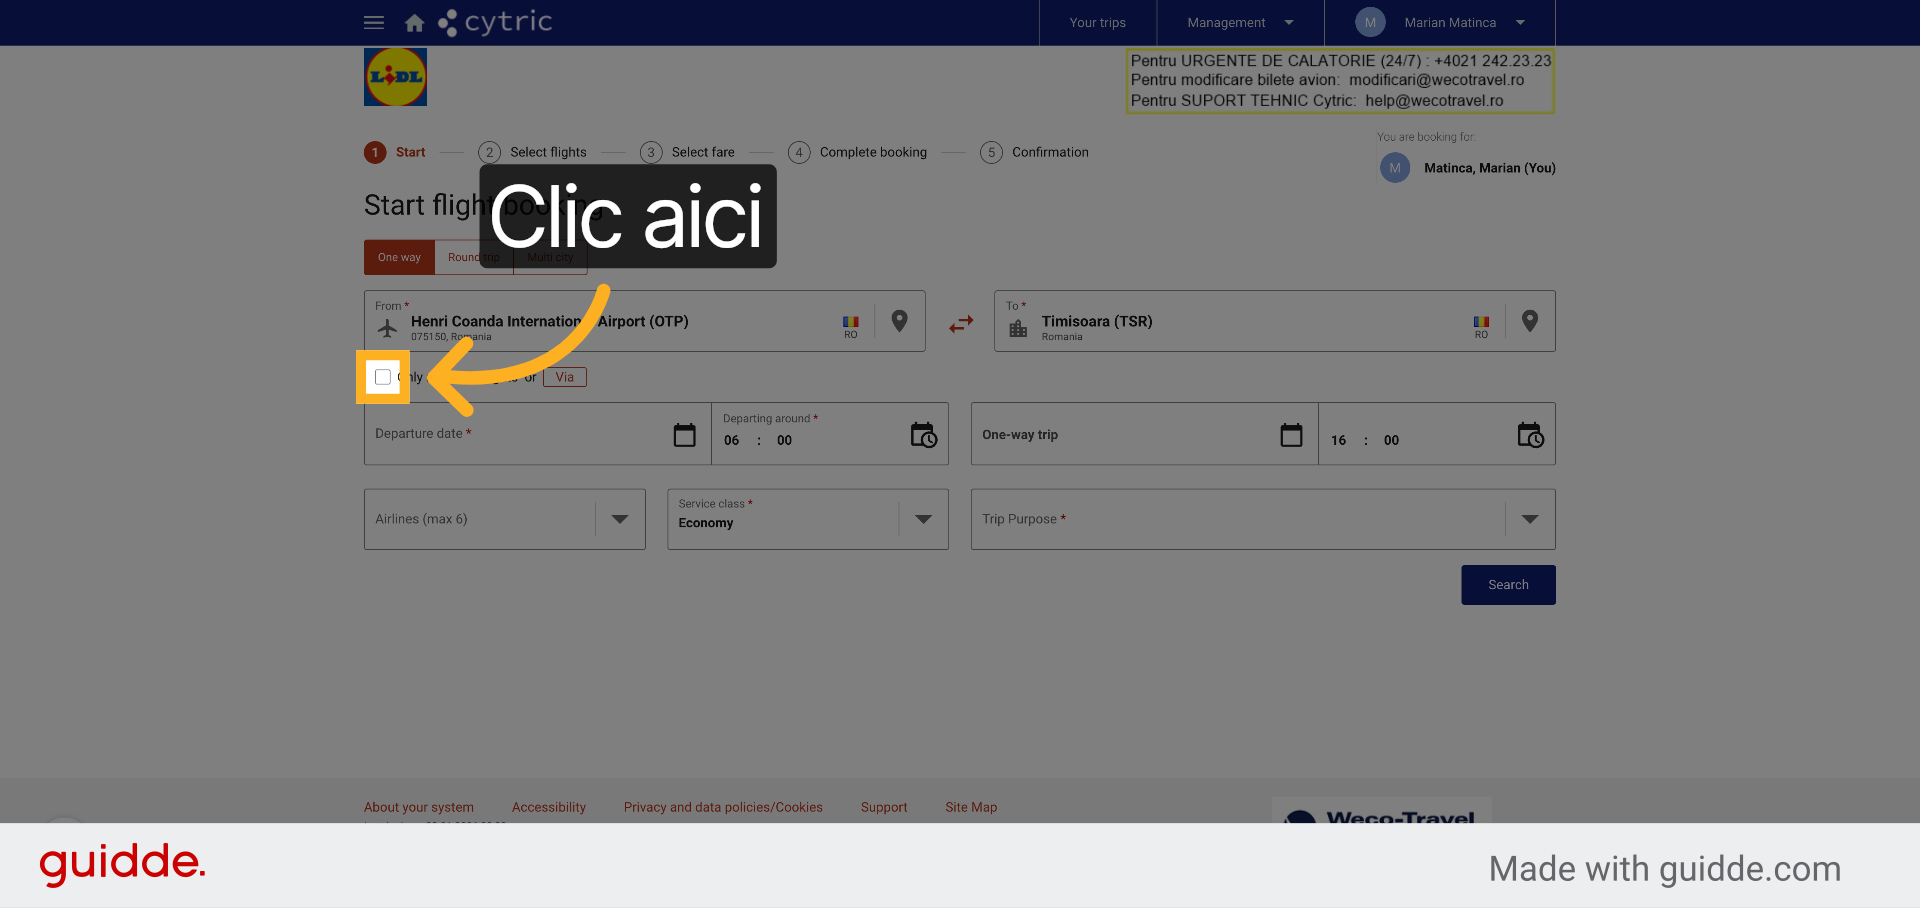Open Your trips
Image resolution: width=1920 pixels, height=908 pixels.
(1097, 22)
